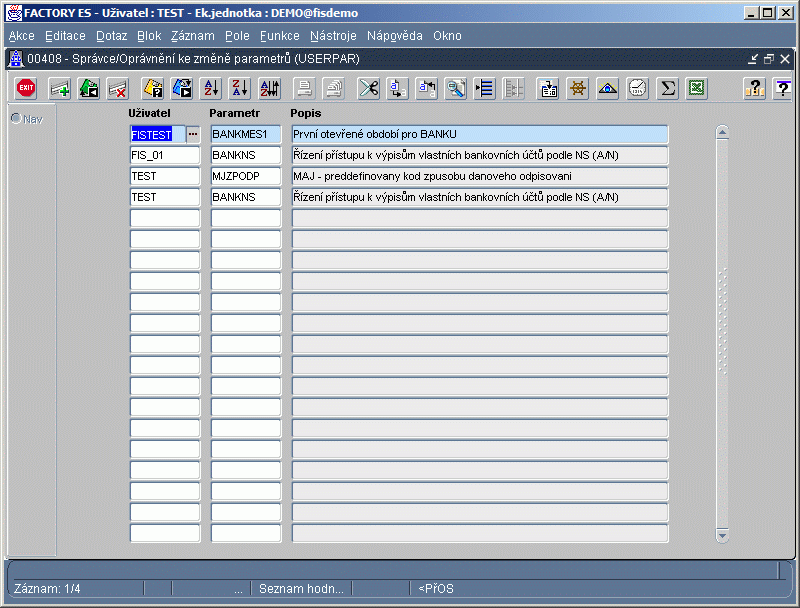Click the FISTEST user field
This screenshot has height=608, width=800.
(x=158, y=134)
